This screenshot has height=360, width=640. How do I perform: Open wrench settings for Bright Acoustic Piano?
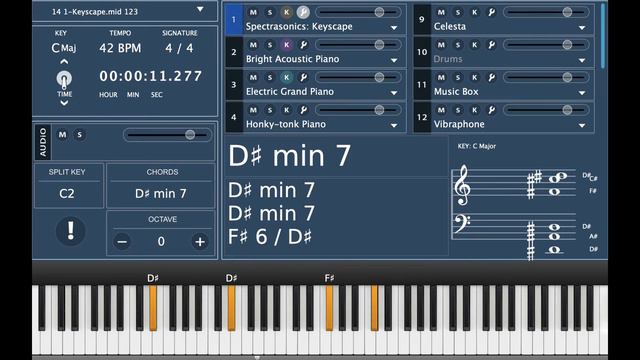[303, 45]
